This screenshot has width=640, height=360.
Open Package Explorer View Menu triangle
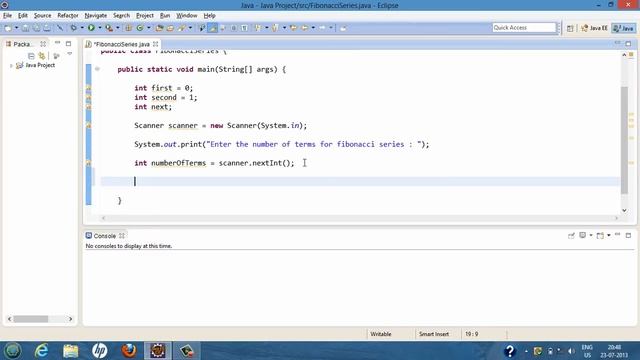pos(69,54)
